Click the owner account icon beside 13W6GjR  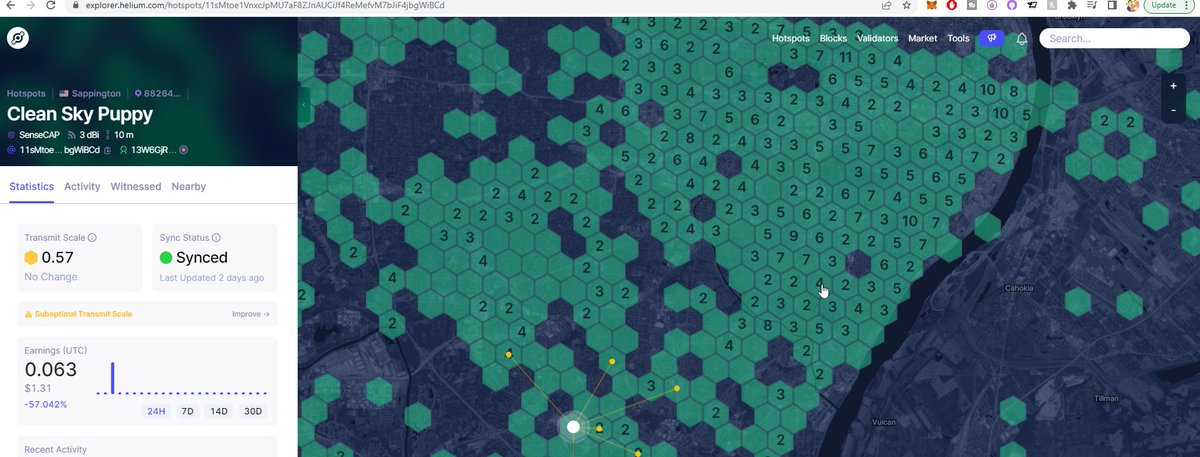click(123, 150)
